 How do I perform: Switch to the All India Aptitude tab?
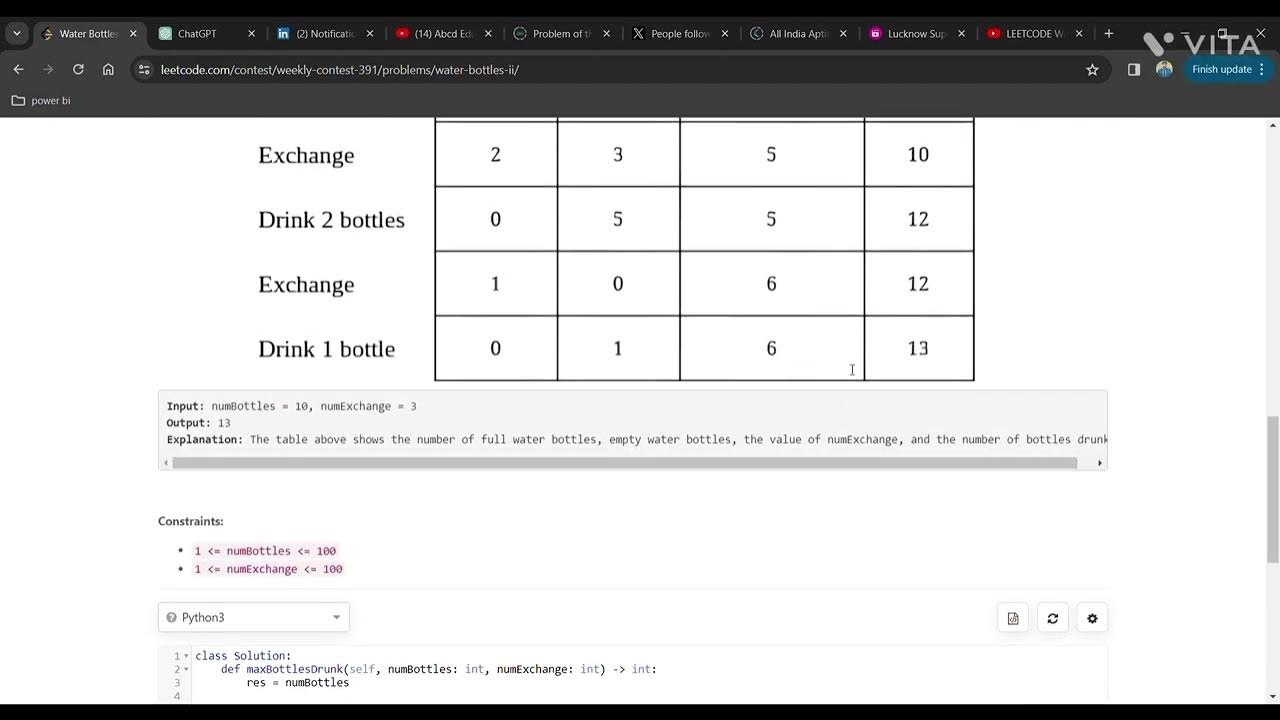pos(798,33)
